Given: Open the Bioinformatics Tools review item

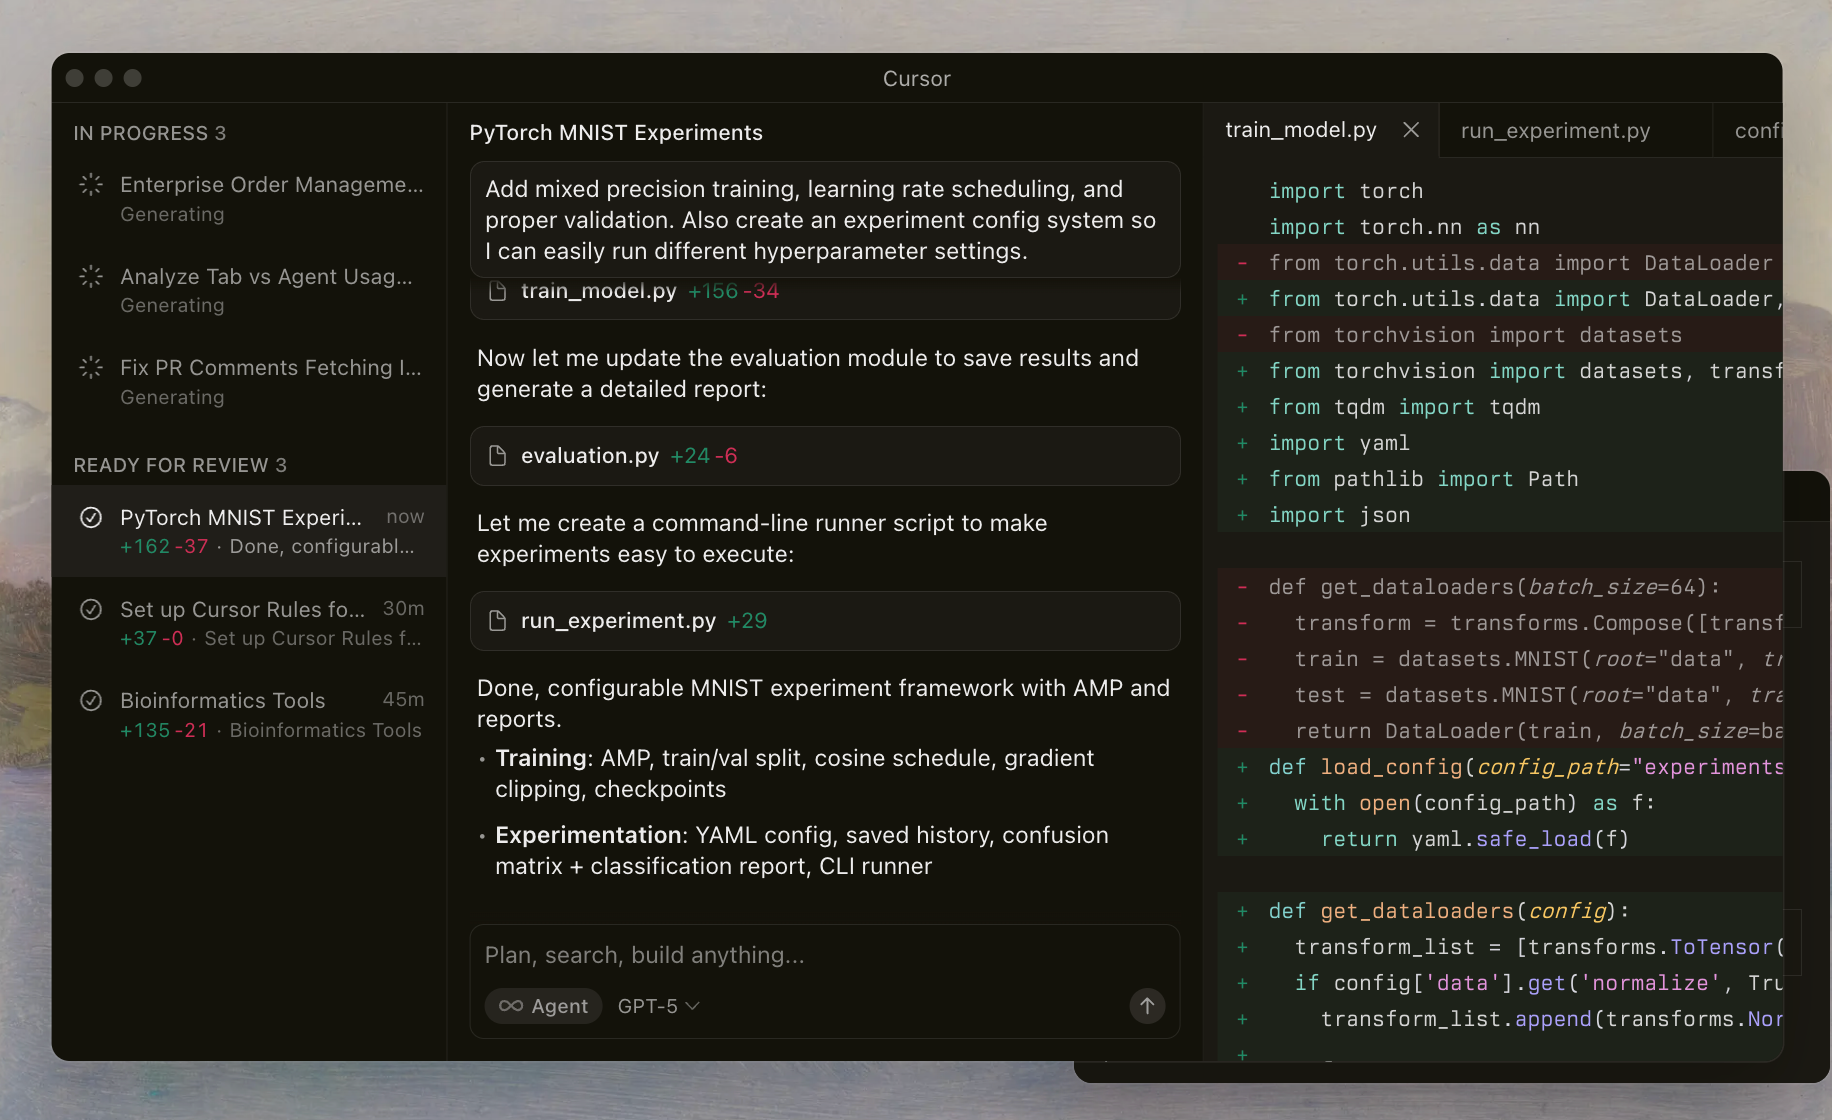Looking at the screenshot, I should tap(250, 714).
